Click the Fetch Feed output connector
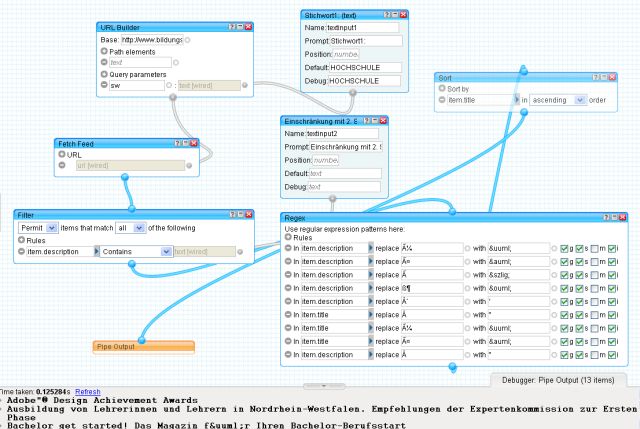The image size is (640, 429). click(x=125, y=177)
